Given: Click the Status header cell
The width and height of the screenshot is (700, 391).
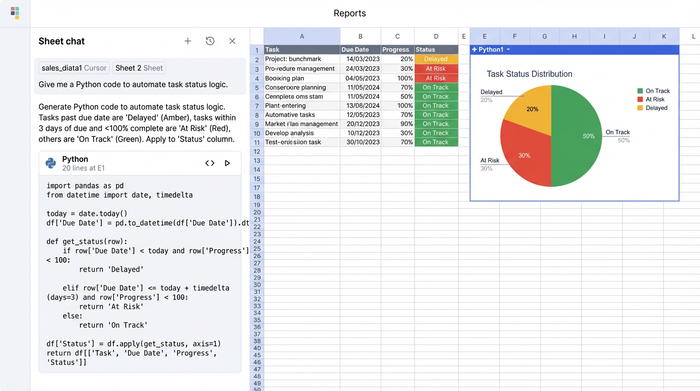Looking at the screenshot, I should tap(436, 50).
